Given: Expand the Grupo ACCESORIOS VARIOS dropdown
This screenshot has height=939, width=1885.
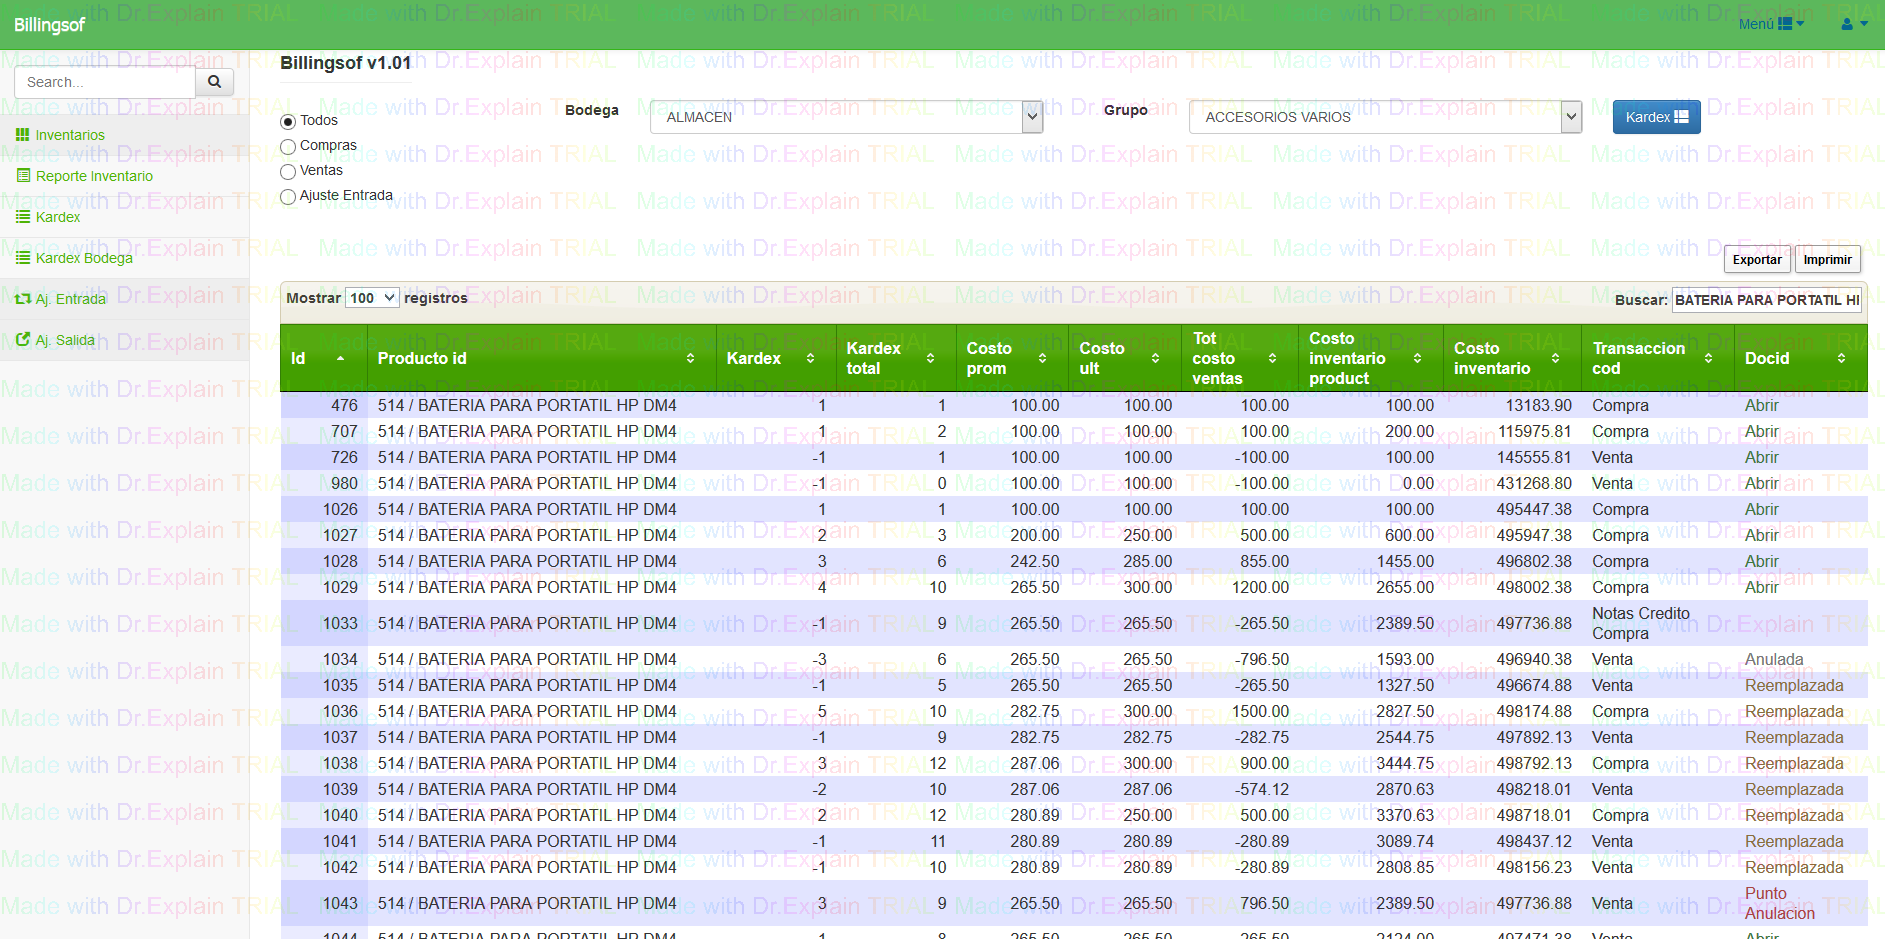Looking at the screenshot, I should 1384,117.
